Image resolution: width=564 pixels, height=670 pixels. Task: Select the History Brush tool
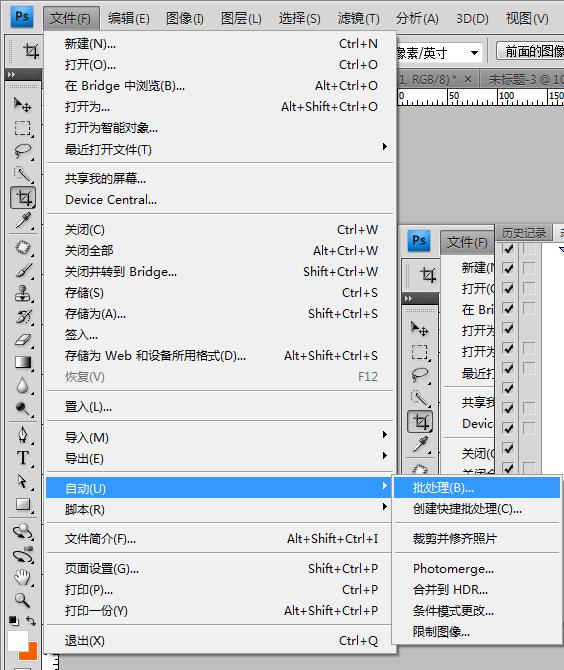23,317
